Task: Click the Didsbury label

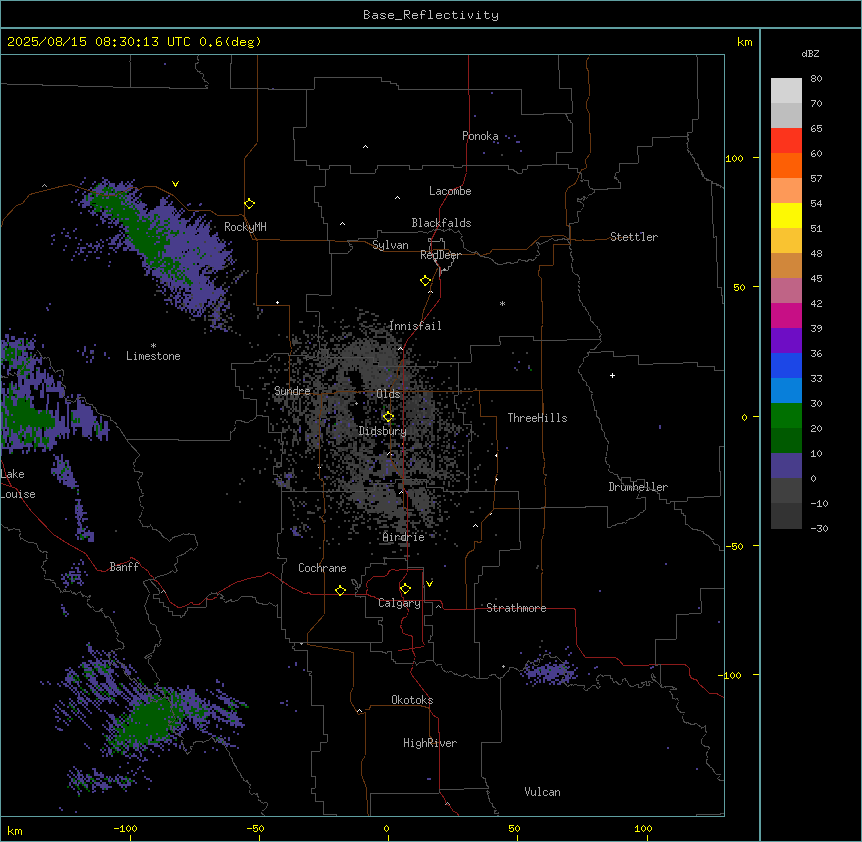Action: 383,431
